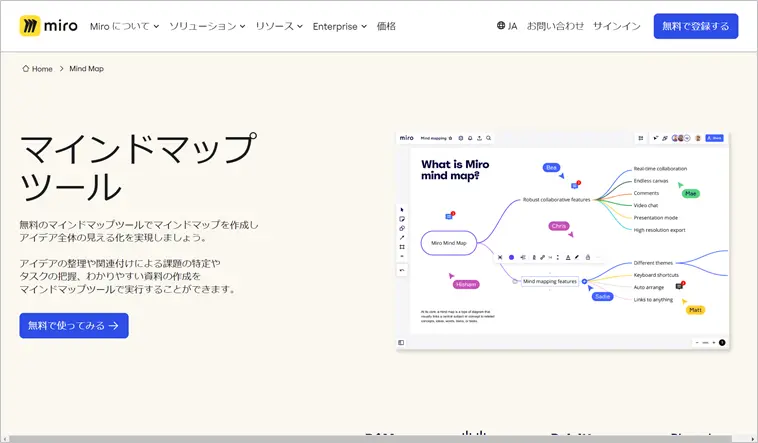Select the sticky note tool in board toolbar
Screen dimensions: 758x443
pyautogui.click(x=402, y=219)
